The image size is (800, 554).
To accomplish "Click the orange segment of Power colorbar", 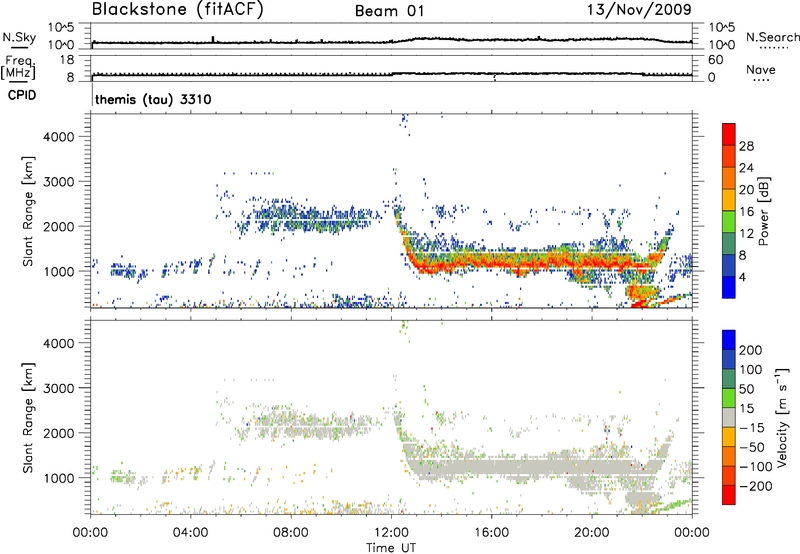I will tap(729, 178).
